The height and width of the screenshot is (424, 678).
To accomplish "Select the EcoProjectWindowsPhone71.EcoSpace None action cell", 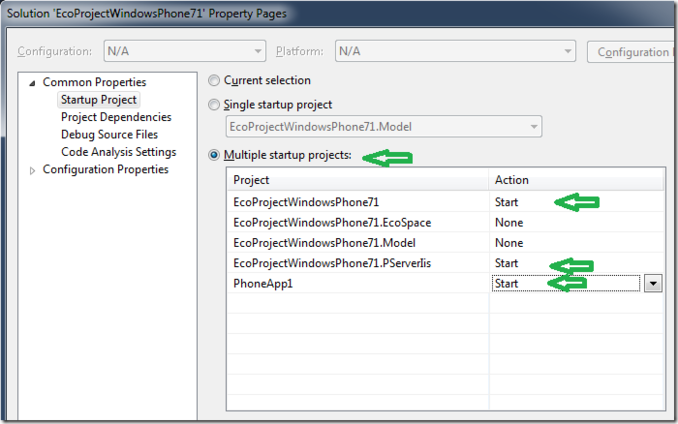I will [576, 223].
